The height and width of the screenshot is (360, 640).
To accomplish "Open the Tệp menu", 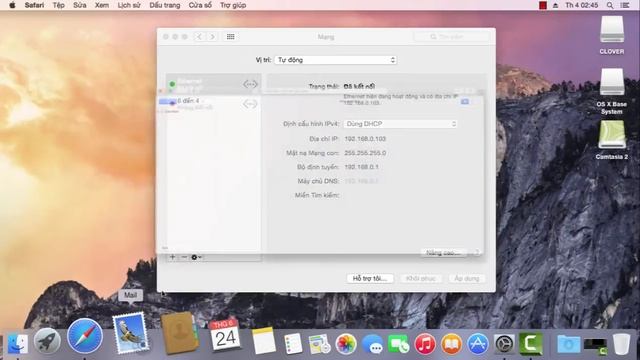I will 58,5.
